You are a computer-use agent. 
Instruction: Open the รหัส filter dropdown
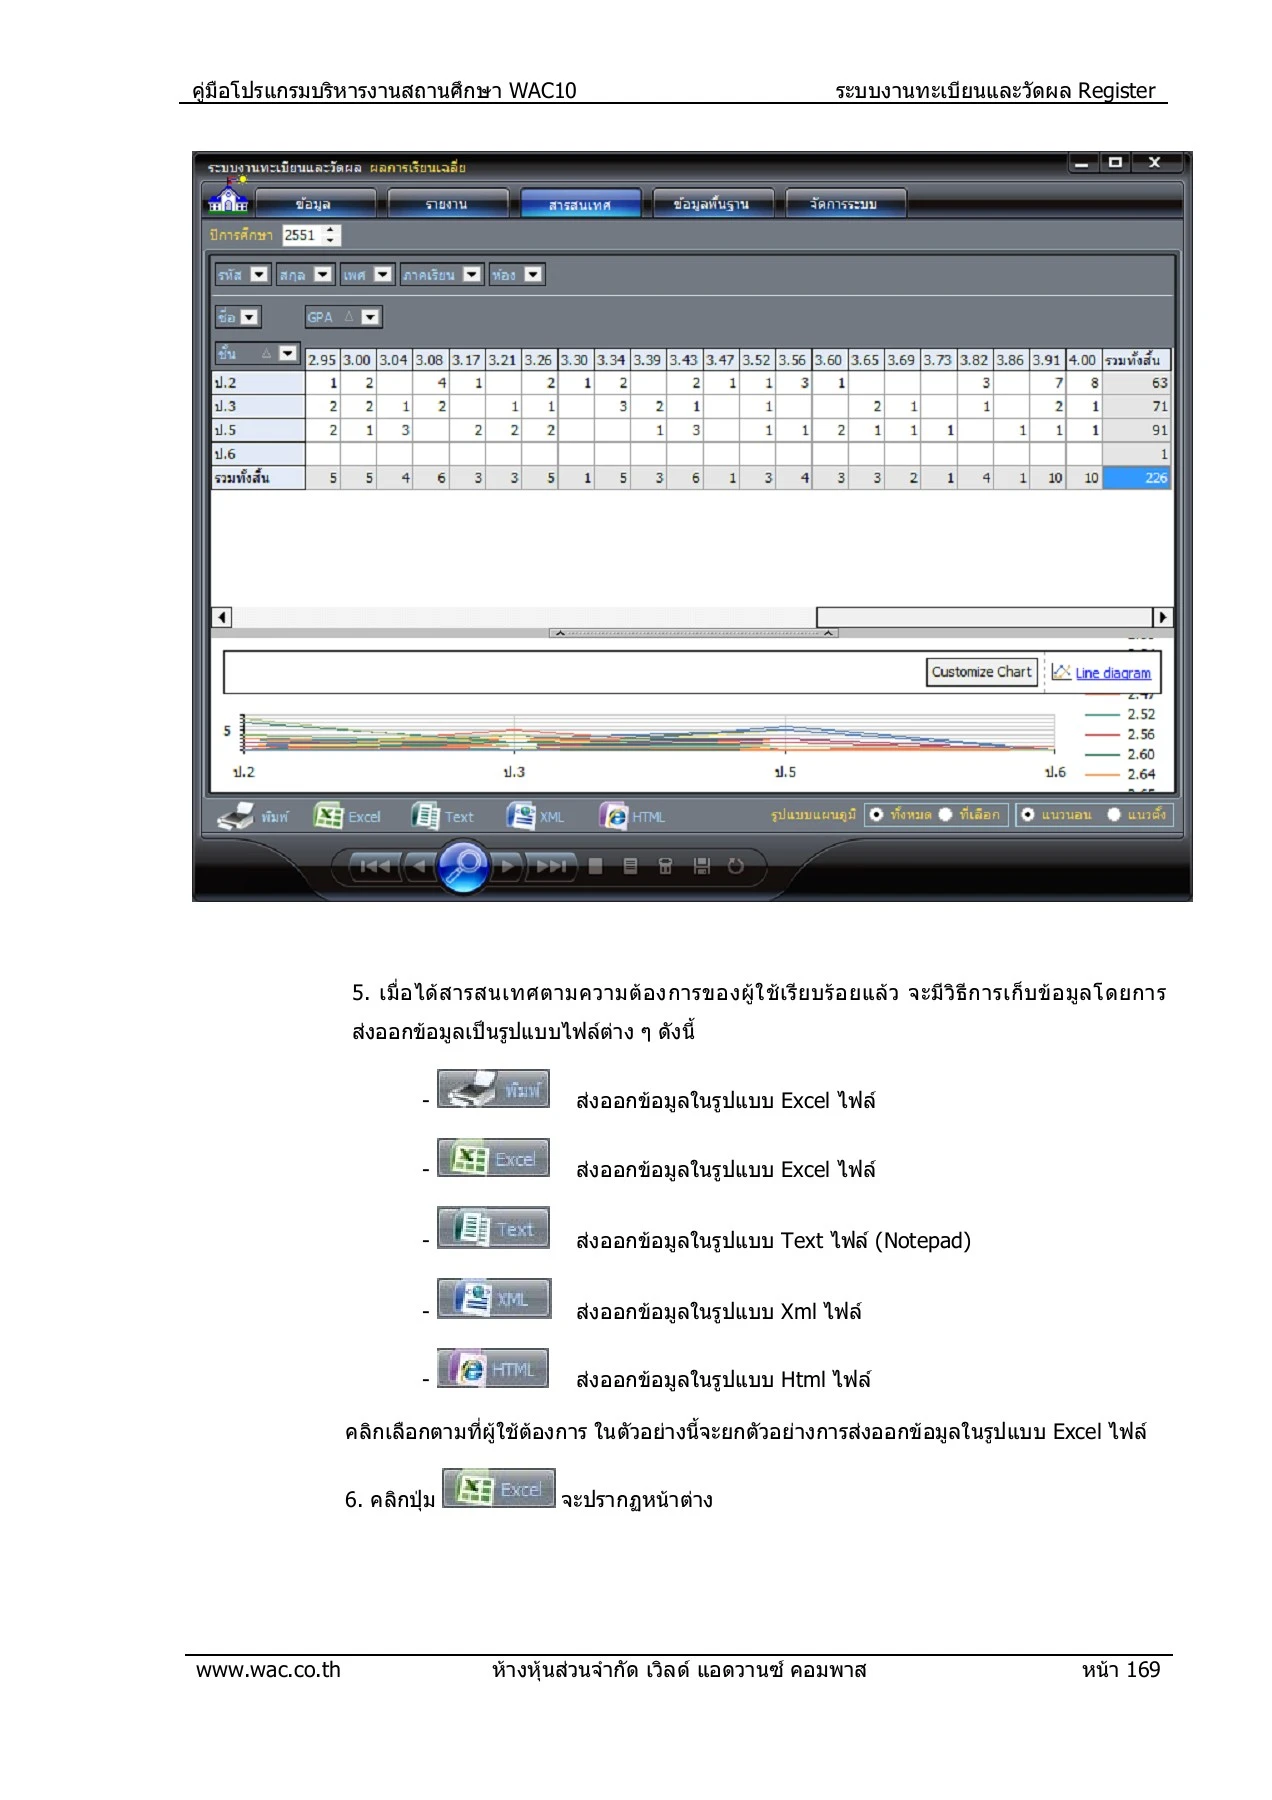tap(259, 274)
